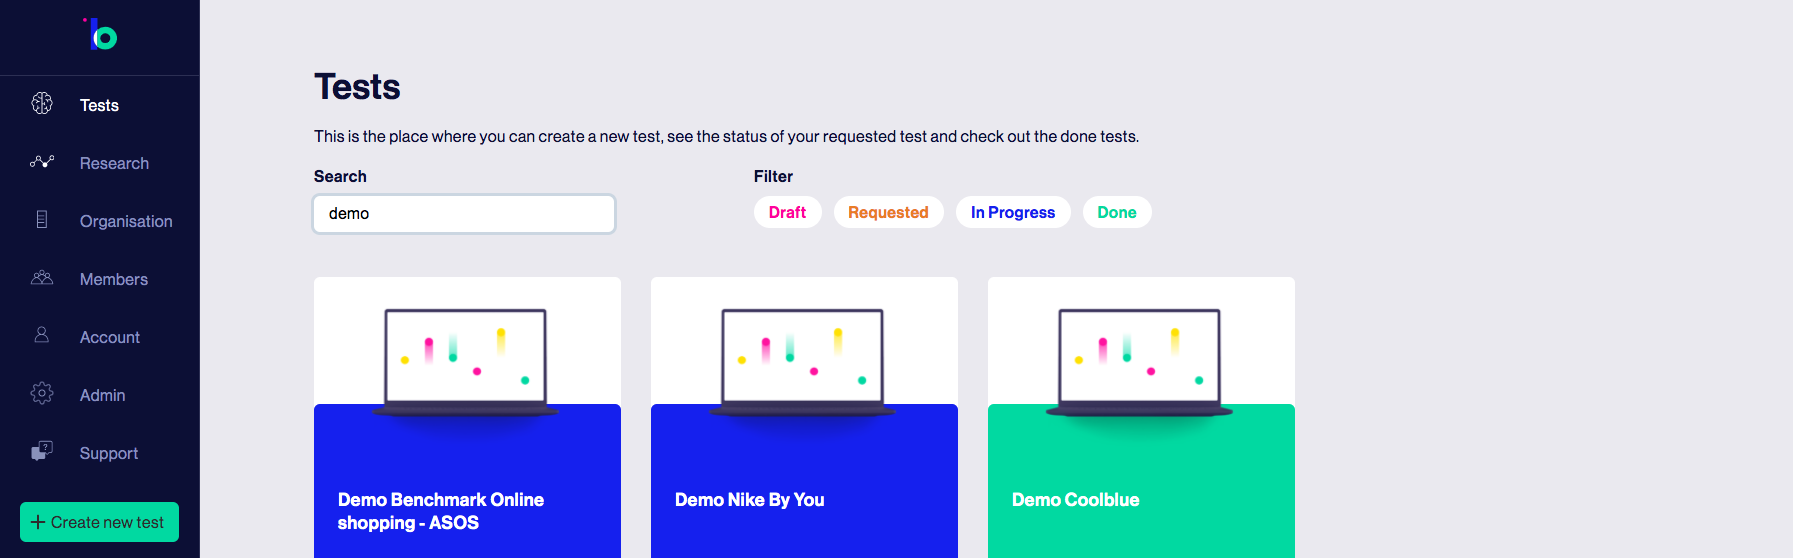
Task: Open the Demo Nike By You test
Action: 804,418
